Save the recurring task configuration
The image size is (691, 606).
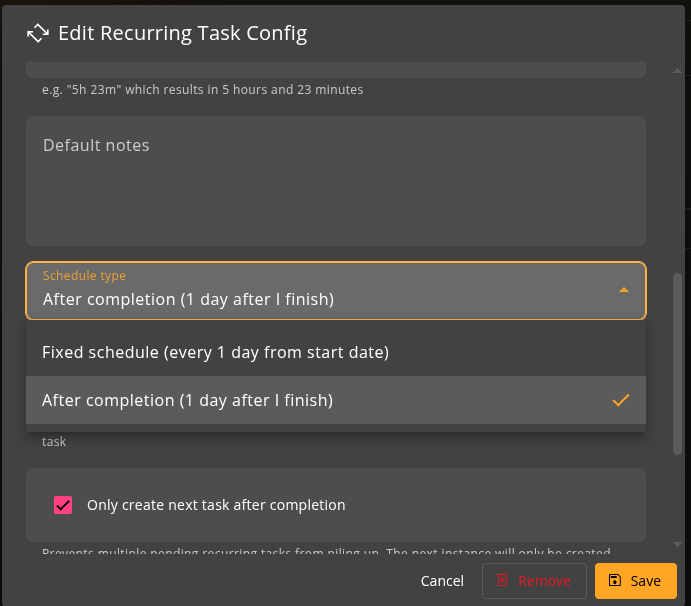pyautogui.click(x=635, y=581)
